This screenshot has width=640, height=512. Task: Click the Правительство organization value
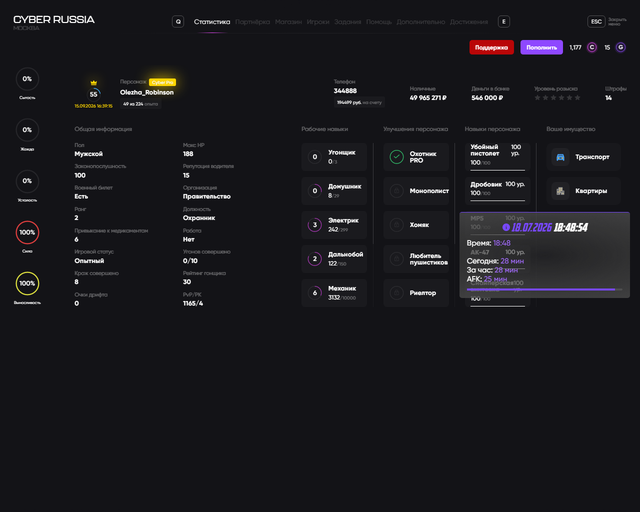[207, 197]
